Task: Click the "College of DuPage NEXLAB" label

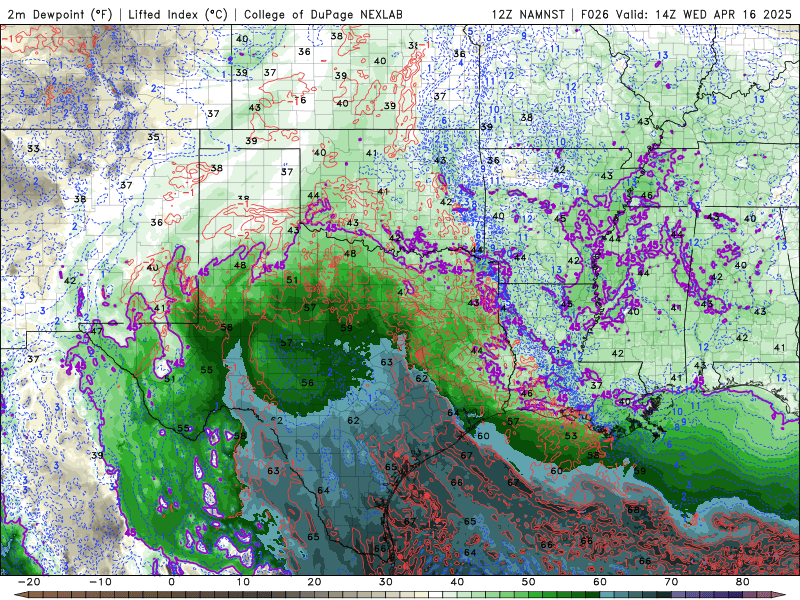Action: 323,14
